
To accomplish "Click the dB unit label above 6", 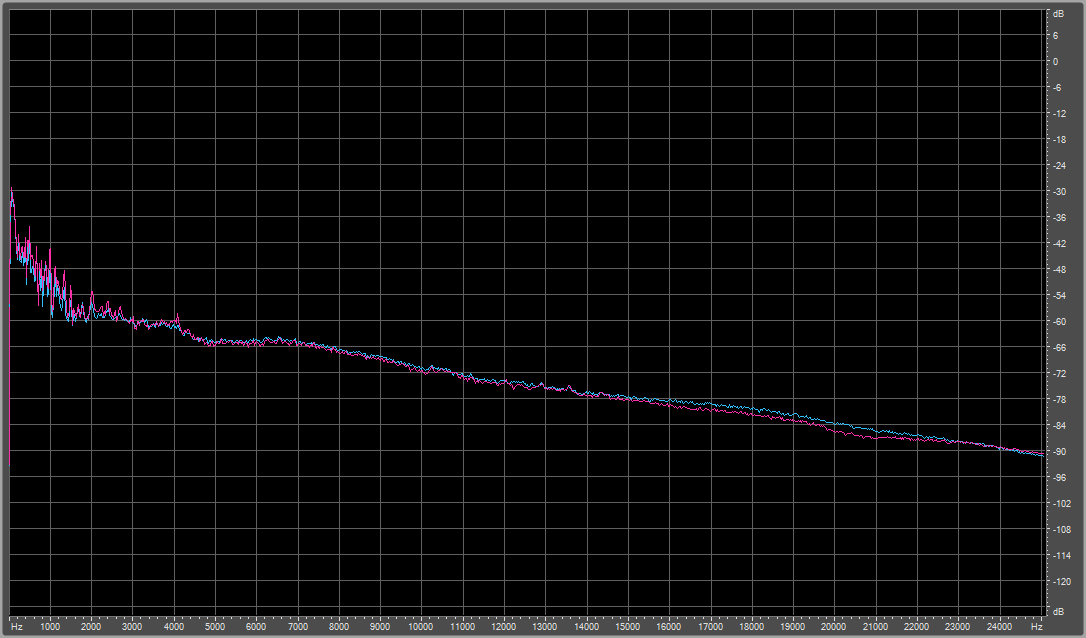I will [x=1059, y=13].
